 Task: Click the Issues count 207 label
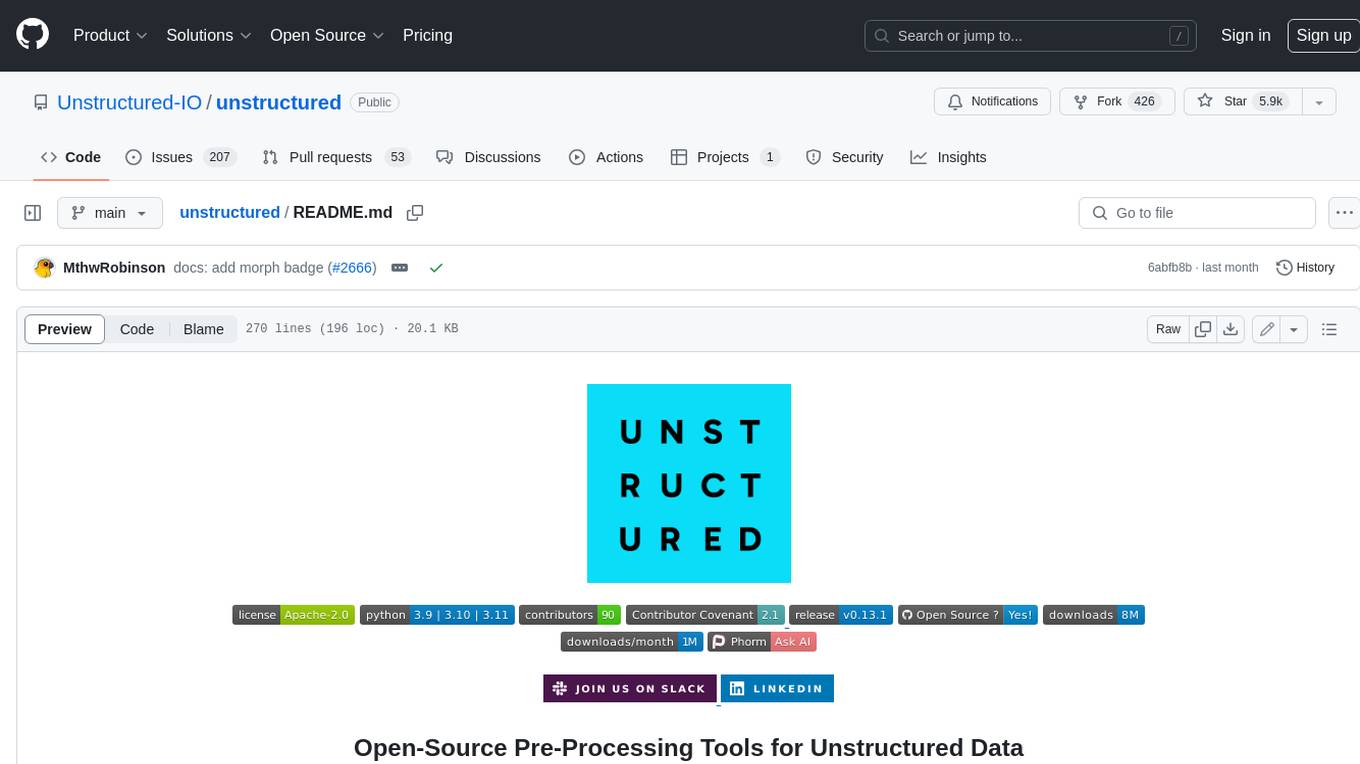tap(220, 157)
